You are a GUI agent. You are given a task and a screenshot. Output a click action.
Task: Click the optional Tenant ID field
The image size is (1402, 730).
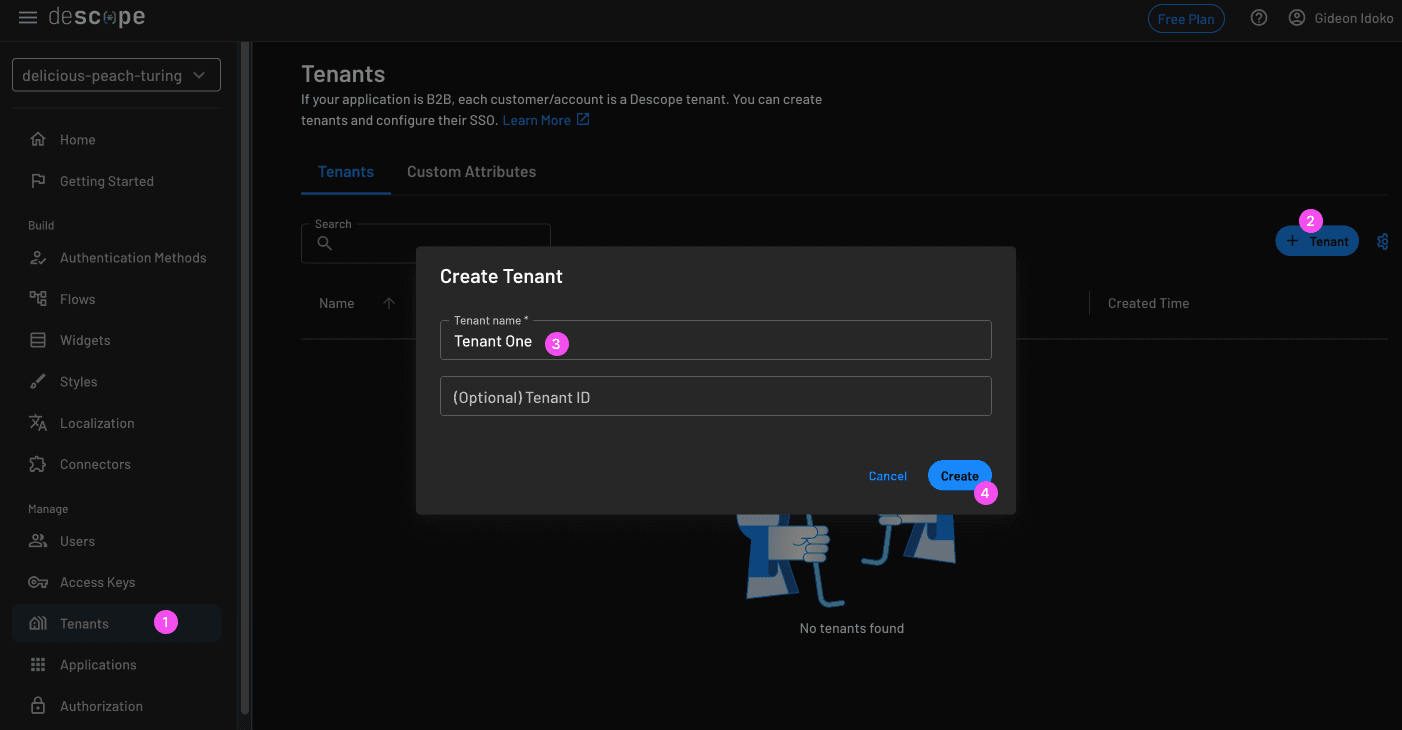(716, 396)
